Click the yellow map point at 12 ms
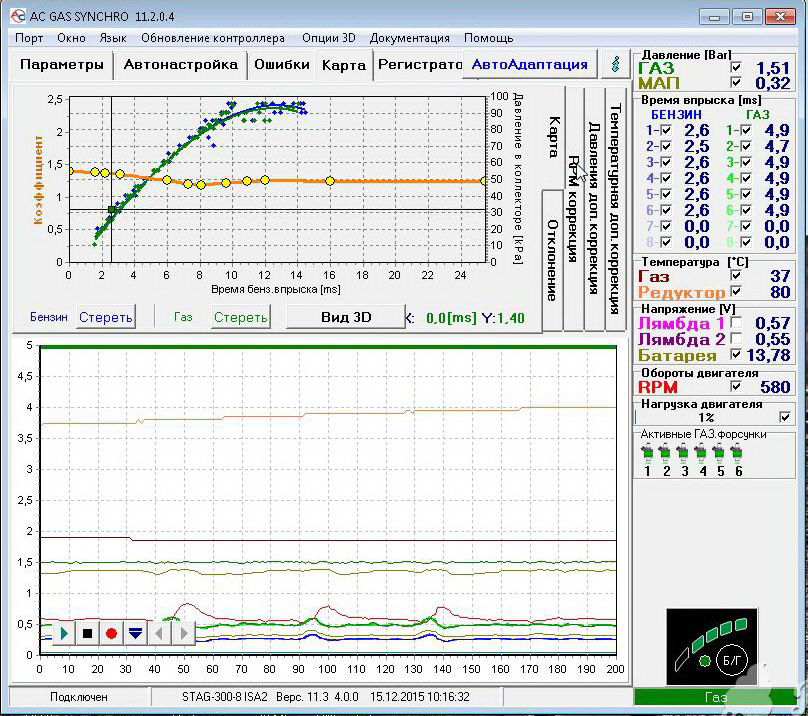 [x=265, y=180]
